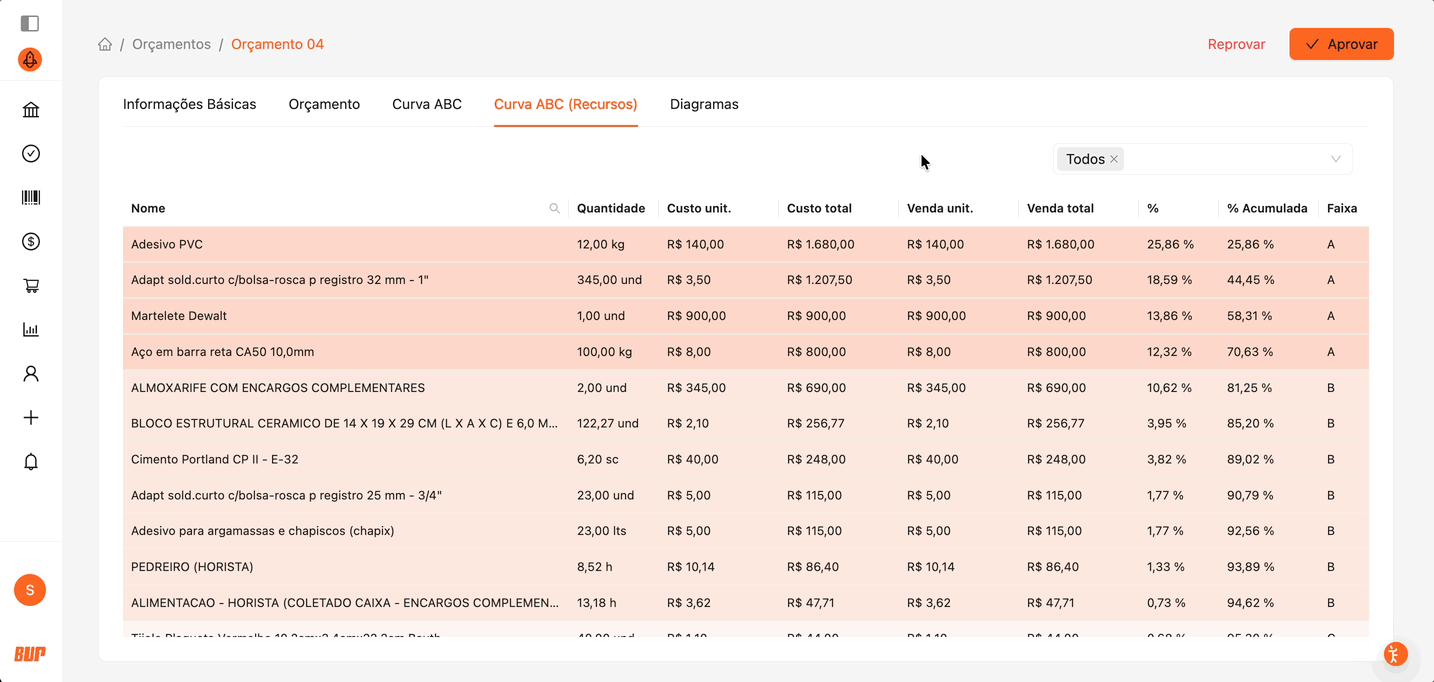Click the plus icon in sidebar

[x=31, y=418]
